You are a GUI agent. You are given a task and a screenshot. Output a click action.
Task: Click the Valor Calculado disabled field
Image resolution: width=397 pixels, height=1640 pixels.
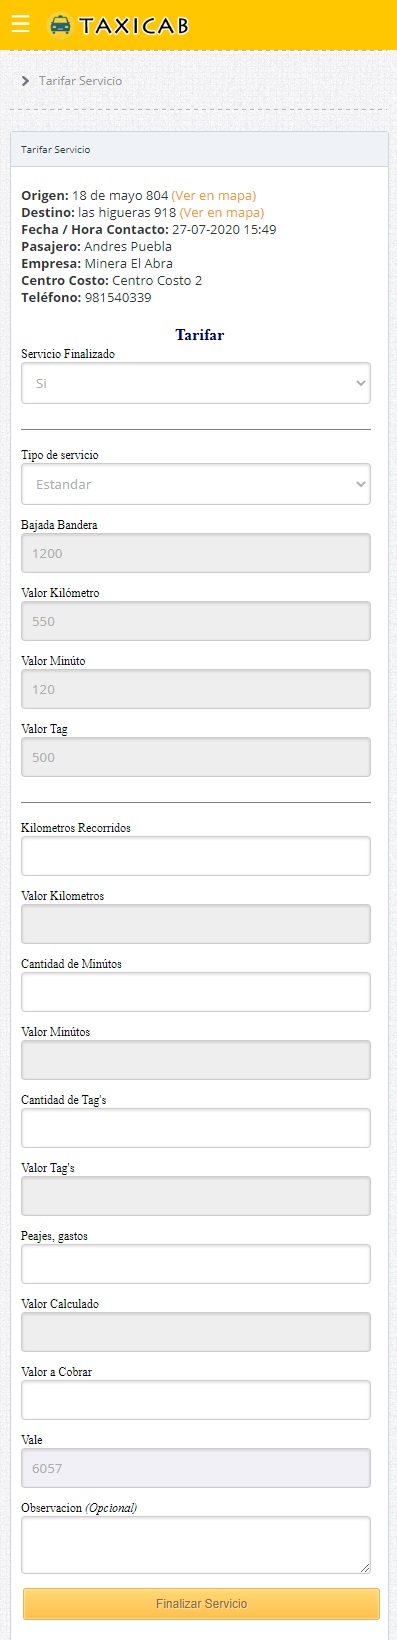click(196, 1332)
